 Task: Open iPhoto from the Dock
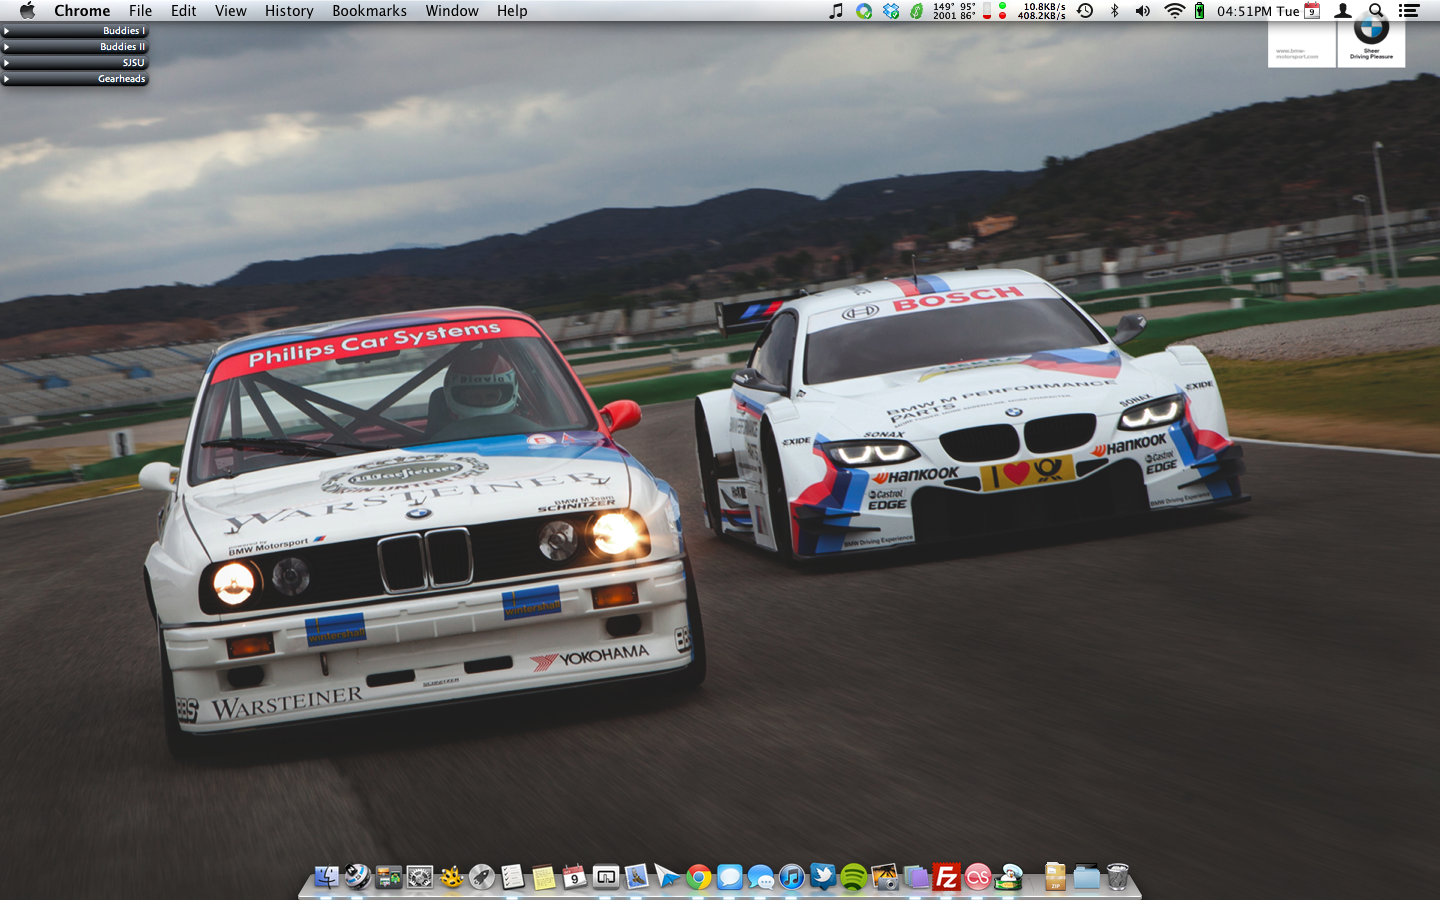click(885, 877)
